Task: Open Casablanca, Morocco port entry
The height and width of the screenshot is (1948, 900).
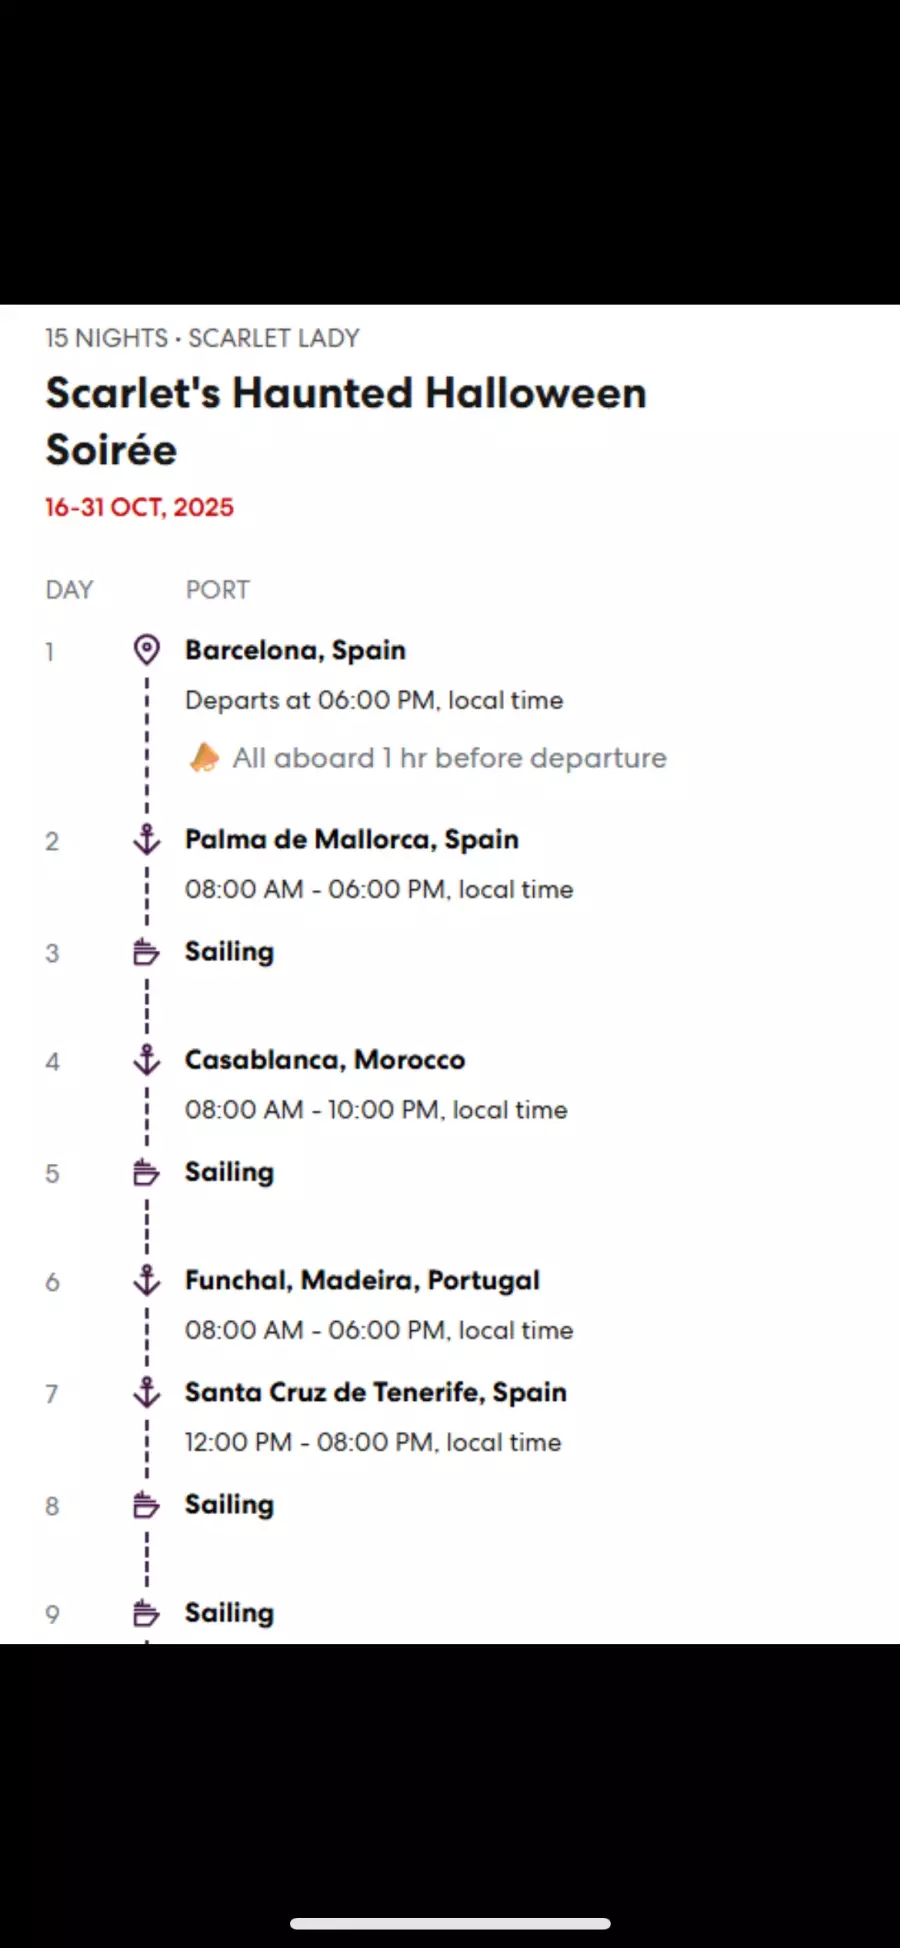Action: 325,1060
